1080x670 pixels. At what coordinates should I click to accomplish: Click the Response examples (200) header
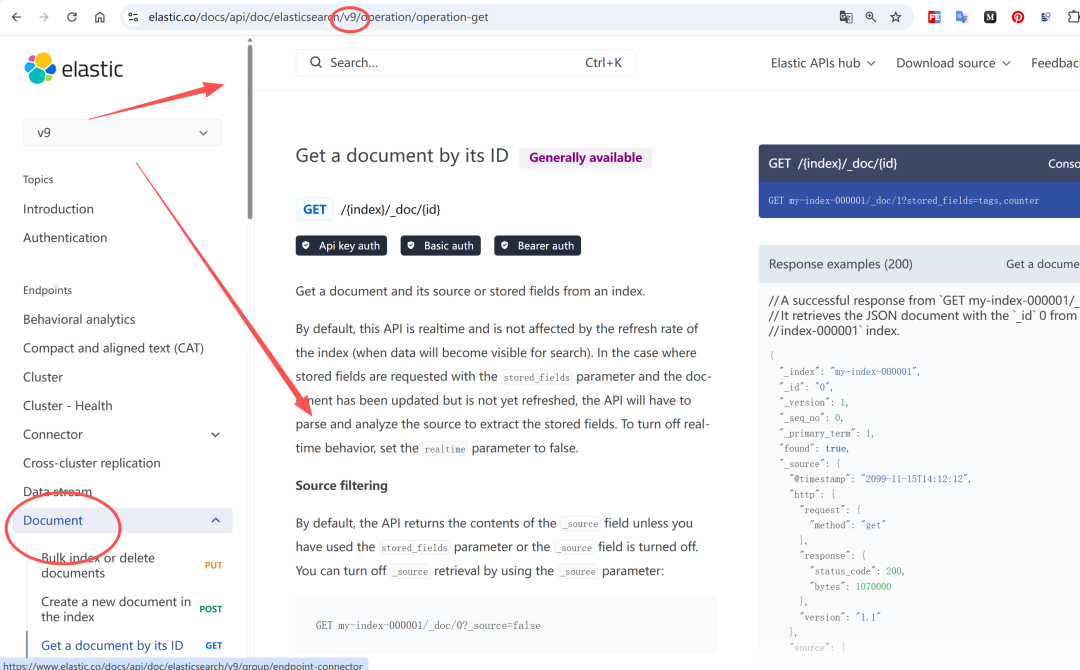tap(840, 264)
